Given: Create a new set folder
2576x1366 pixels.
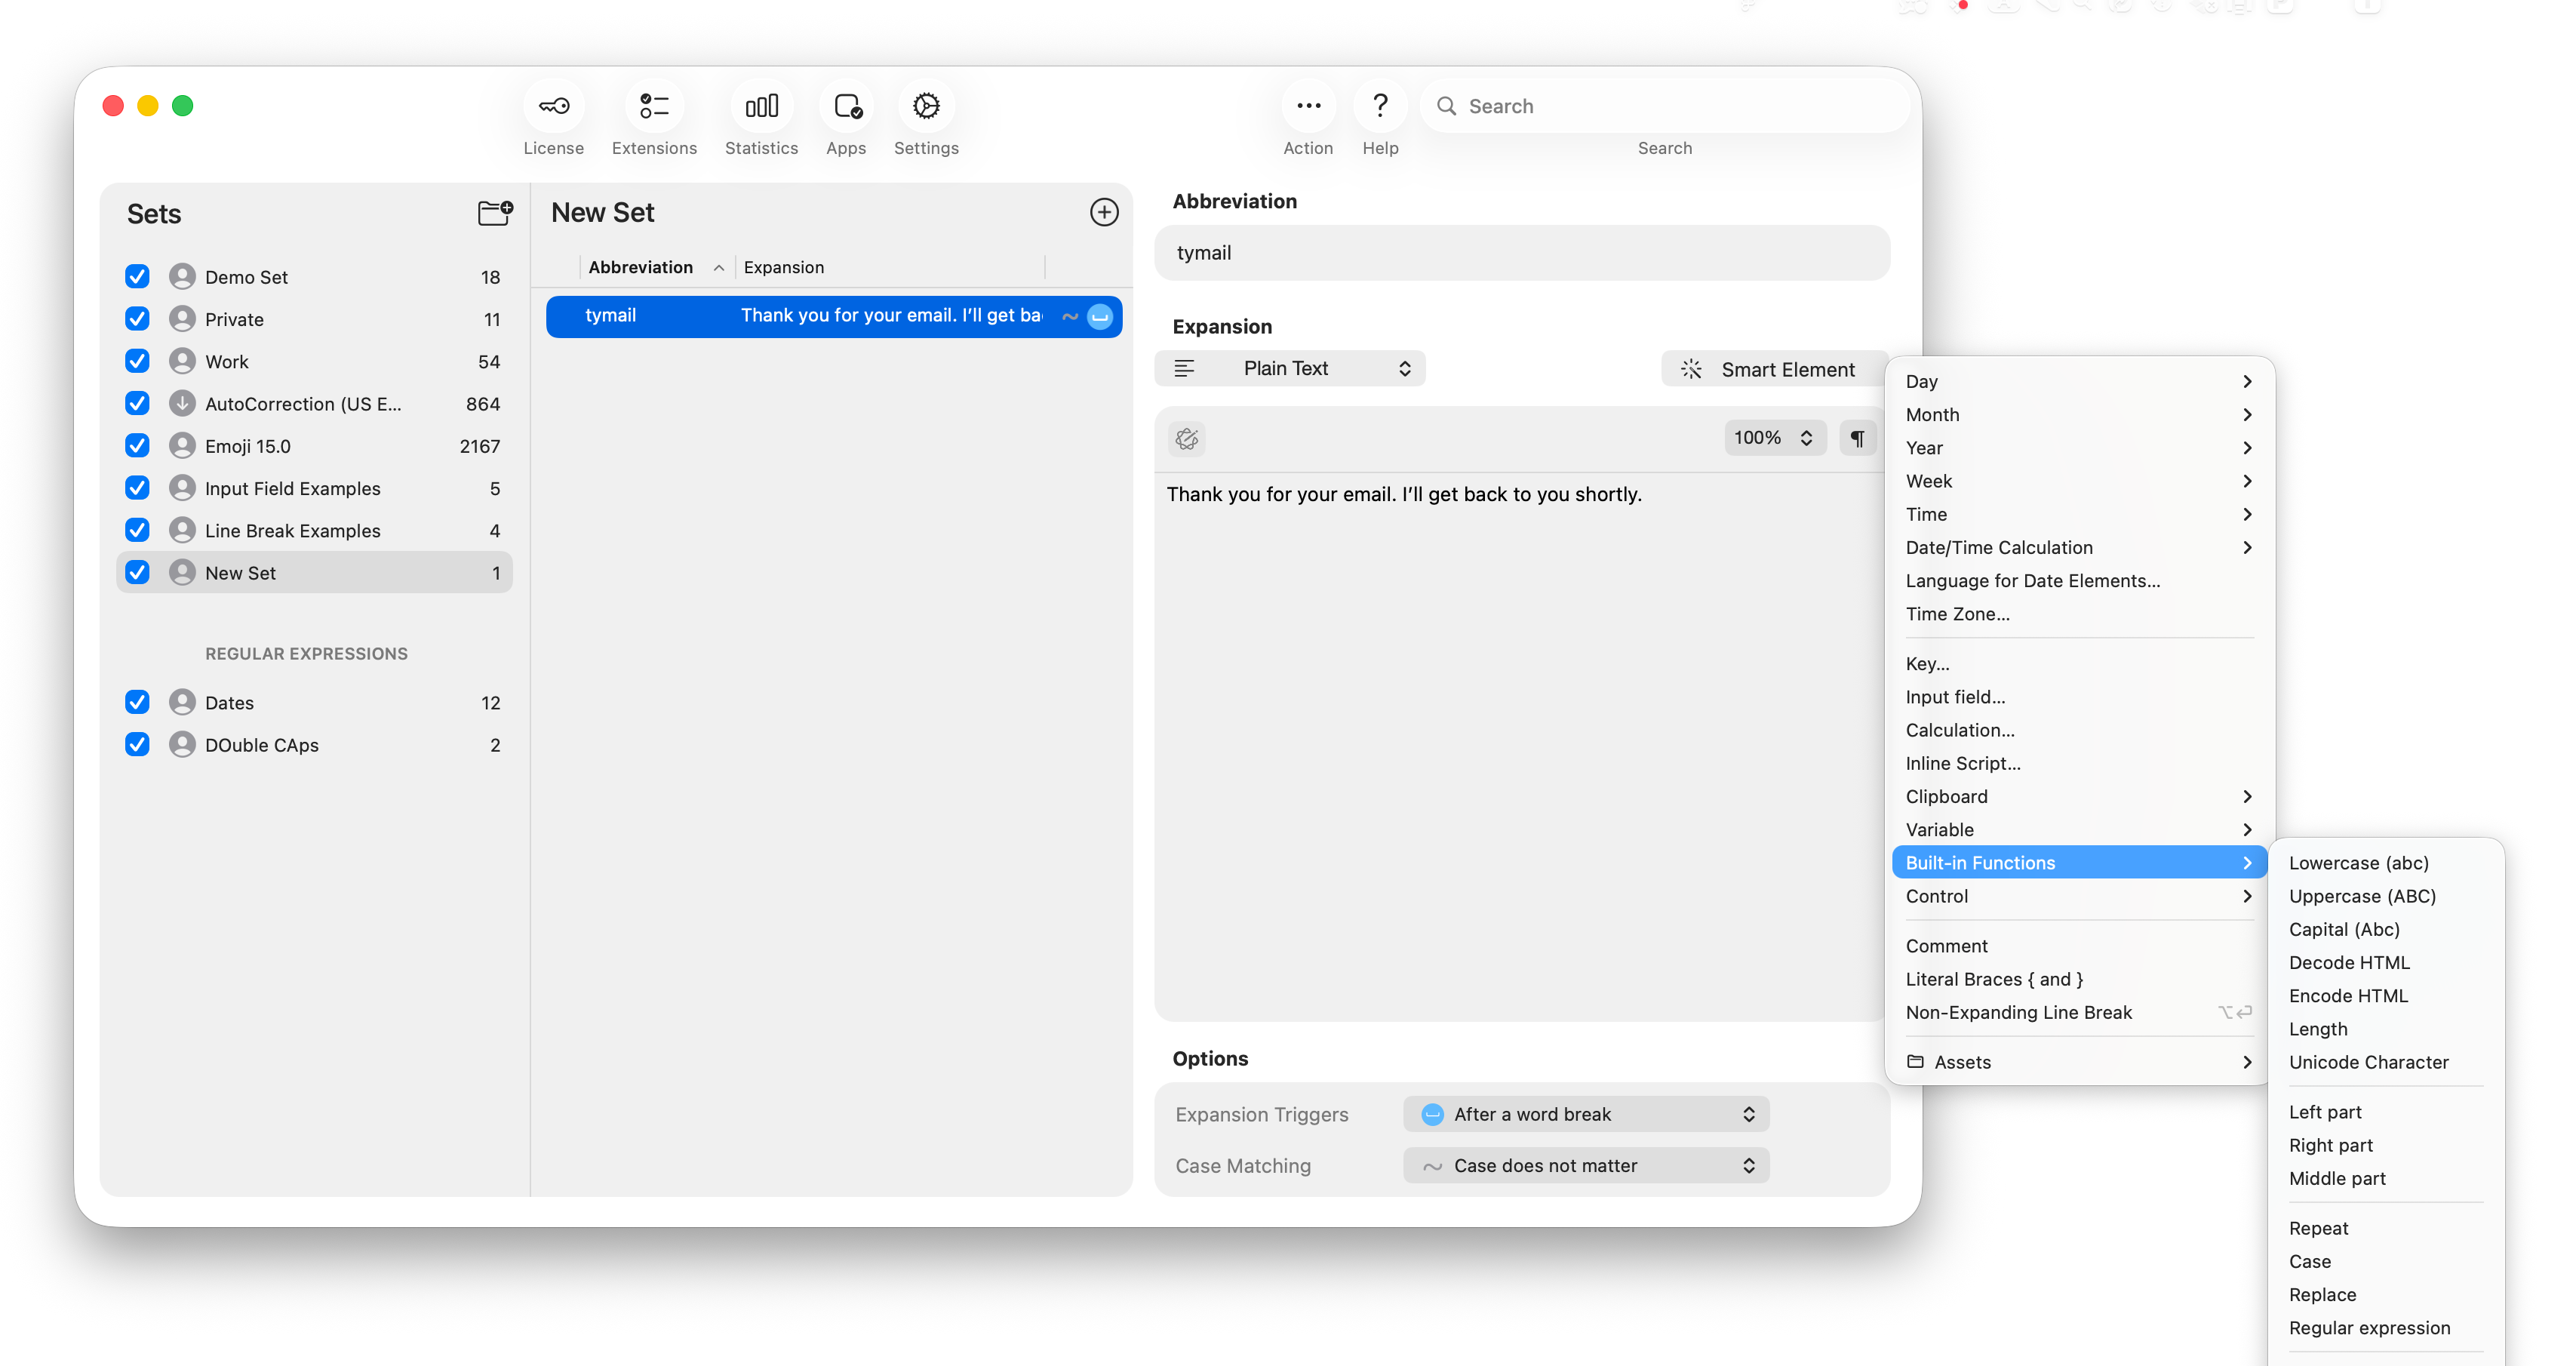Looking at the screenshot, I should point(494,213).
